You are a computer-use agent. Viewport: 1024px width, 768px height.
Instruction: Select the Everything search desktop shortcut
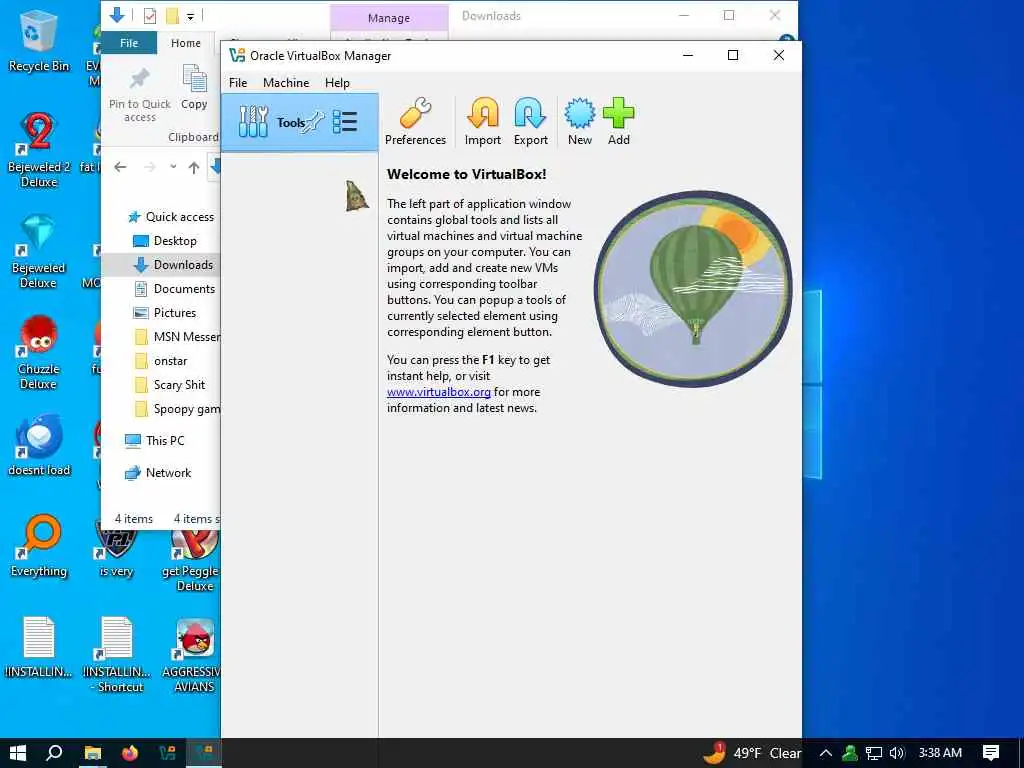(x=39, y=546)
